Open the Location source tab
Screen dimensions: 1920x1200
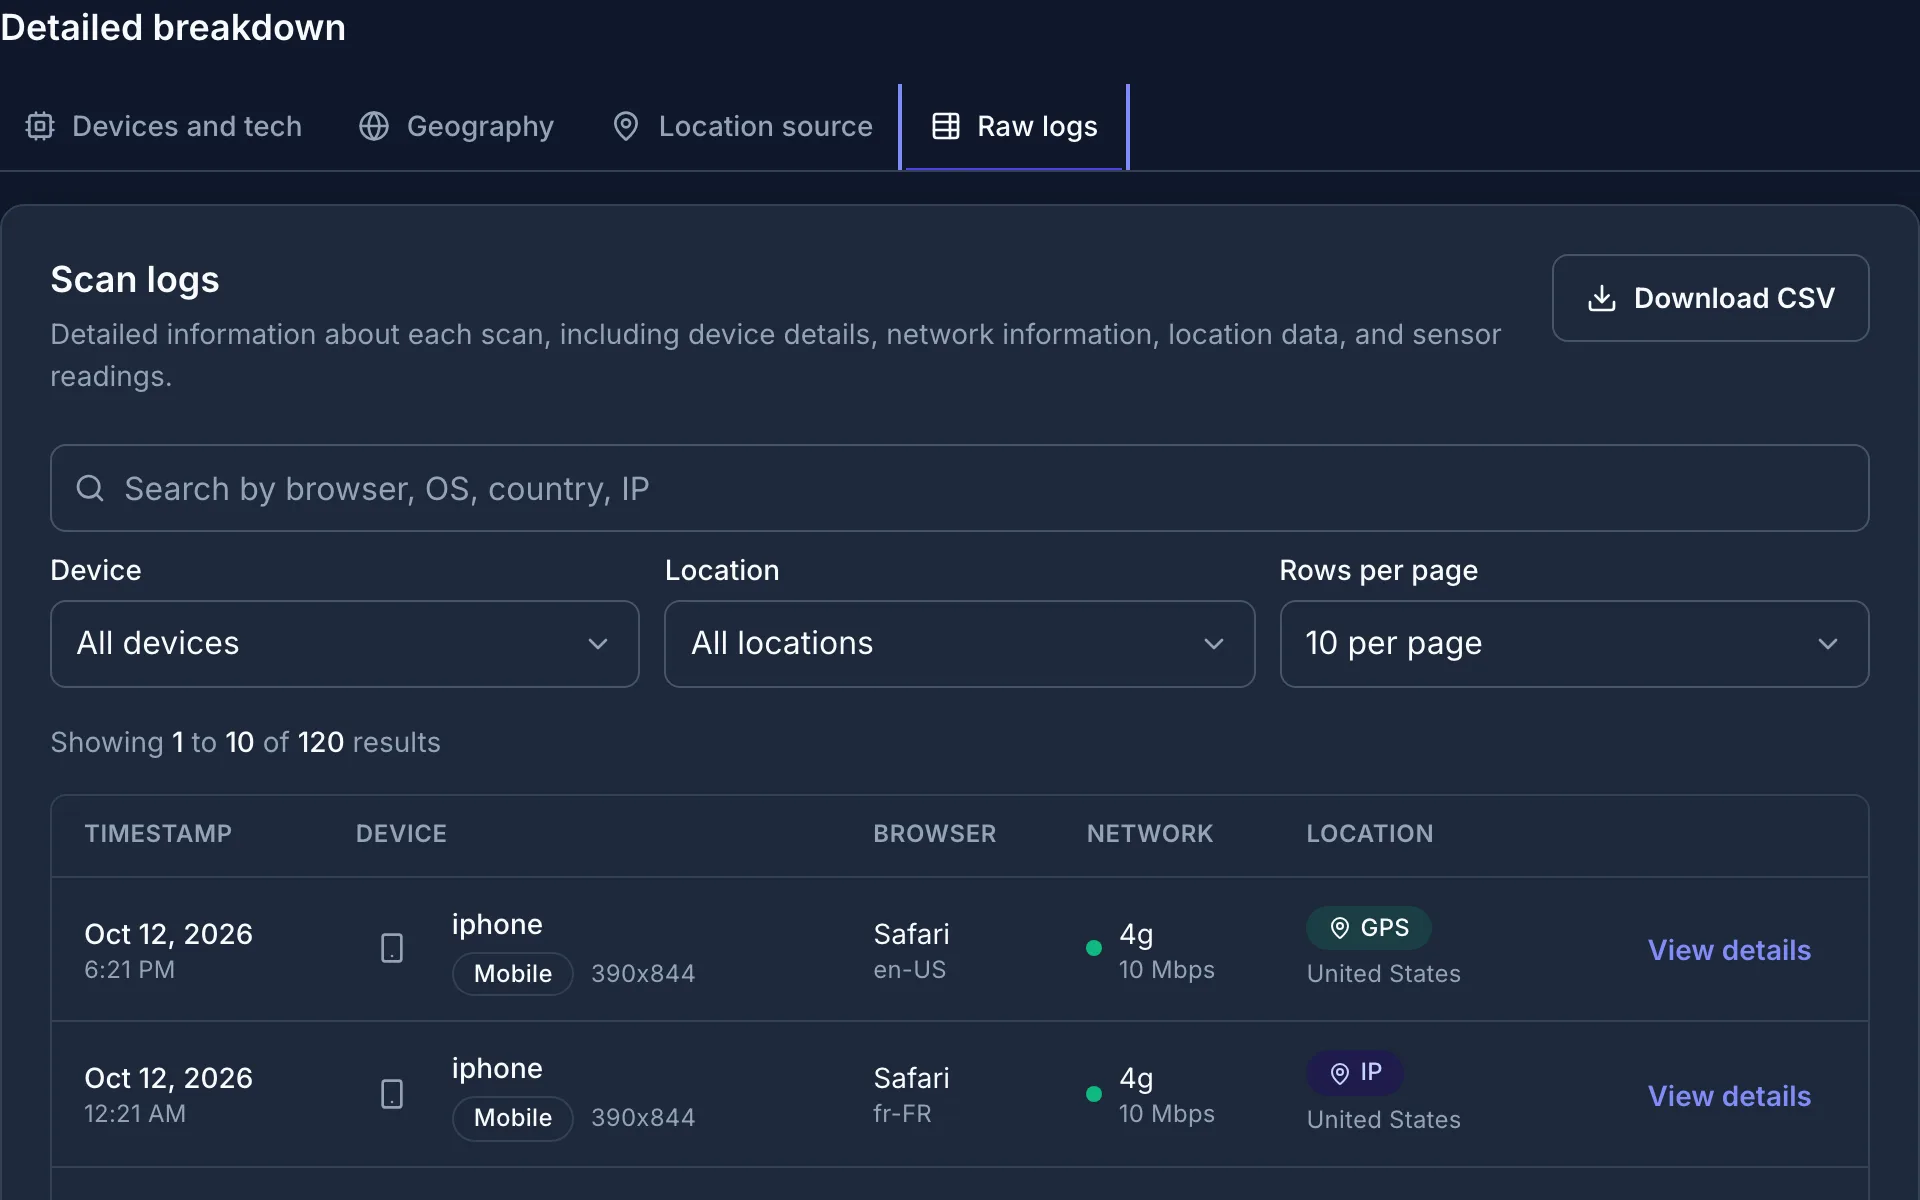742,126
